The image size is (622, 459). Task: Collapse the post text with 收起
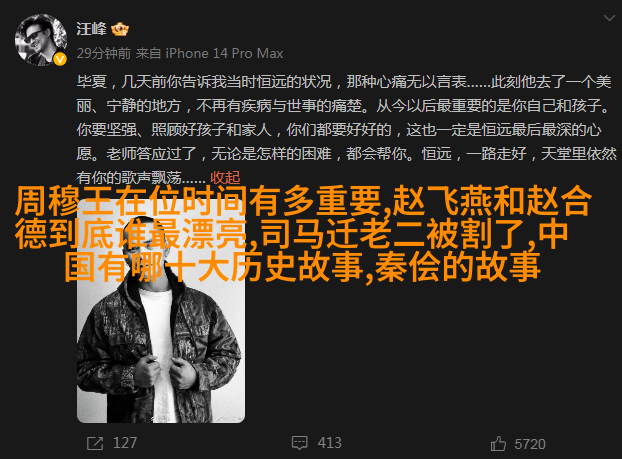[225, 178]
